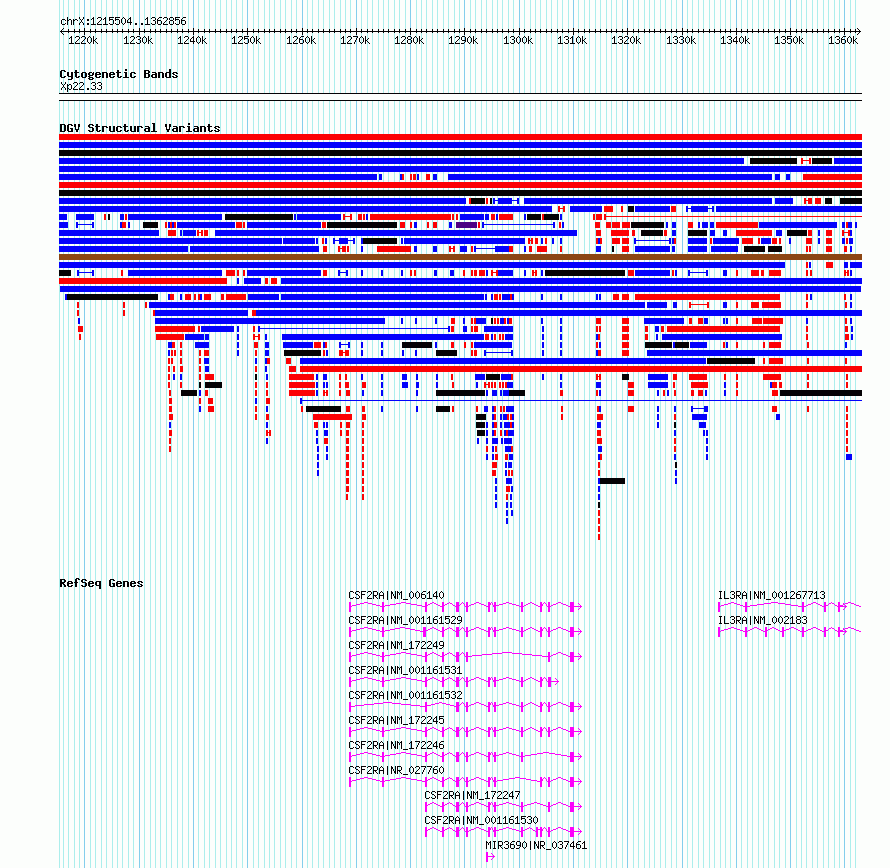Click CSF2RA|NM_001161531 transcript label
The width and height of the screenshot is (890, 868).
pyautogui.click(x=405, y=670)
